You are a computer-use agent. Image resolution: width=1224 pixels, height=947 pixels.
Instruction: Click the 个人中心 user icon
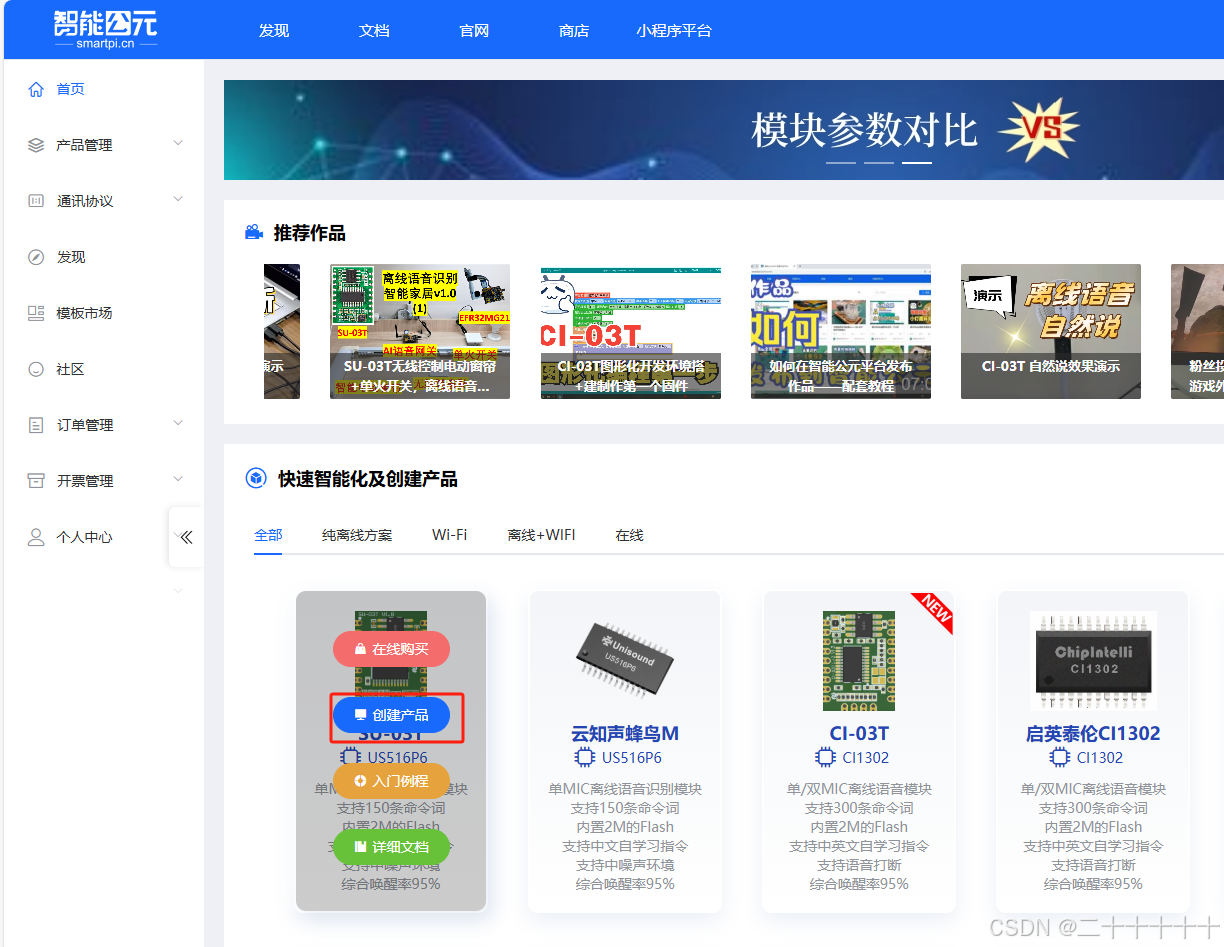[x=36, y=537]
